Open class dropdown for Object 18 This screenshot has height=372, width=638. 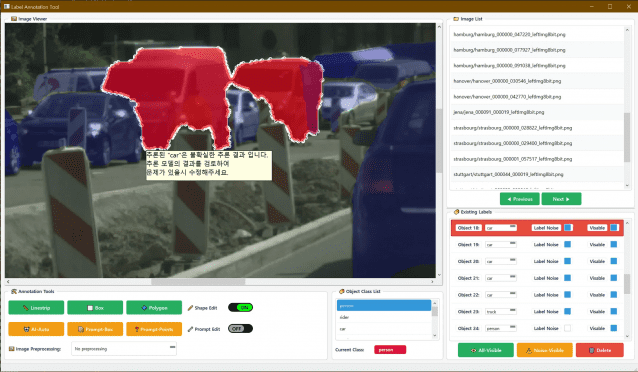coord(501,228)
